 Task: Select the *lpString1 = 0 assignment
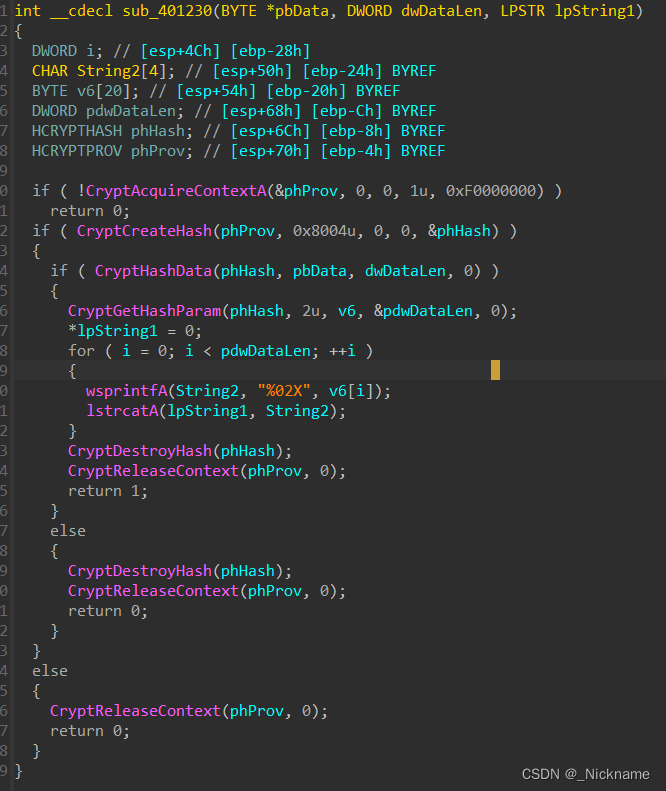pyautogui.click(x=135, y=331)
